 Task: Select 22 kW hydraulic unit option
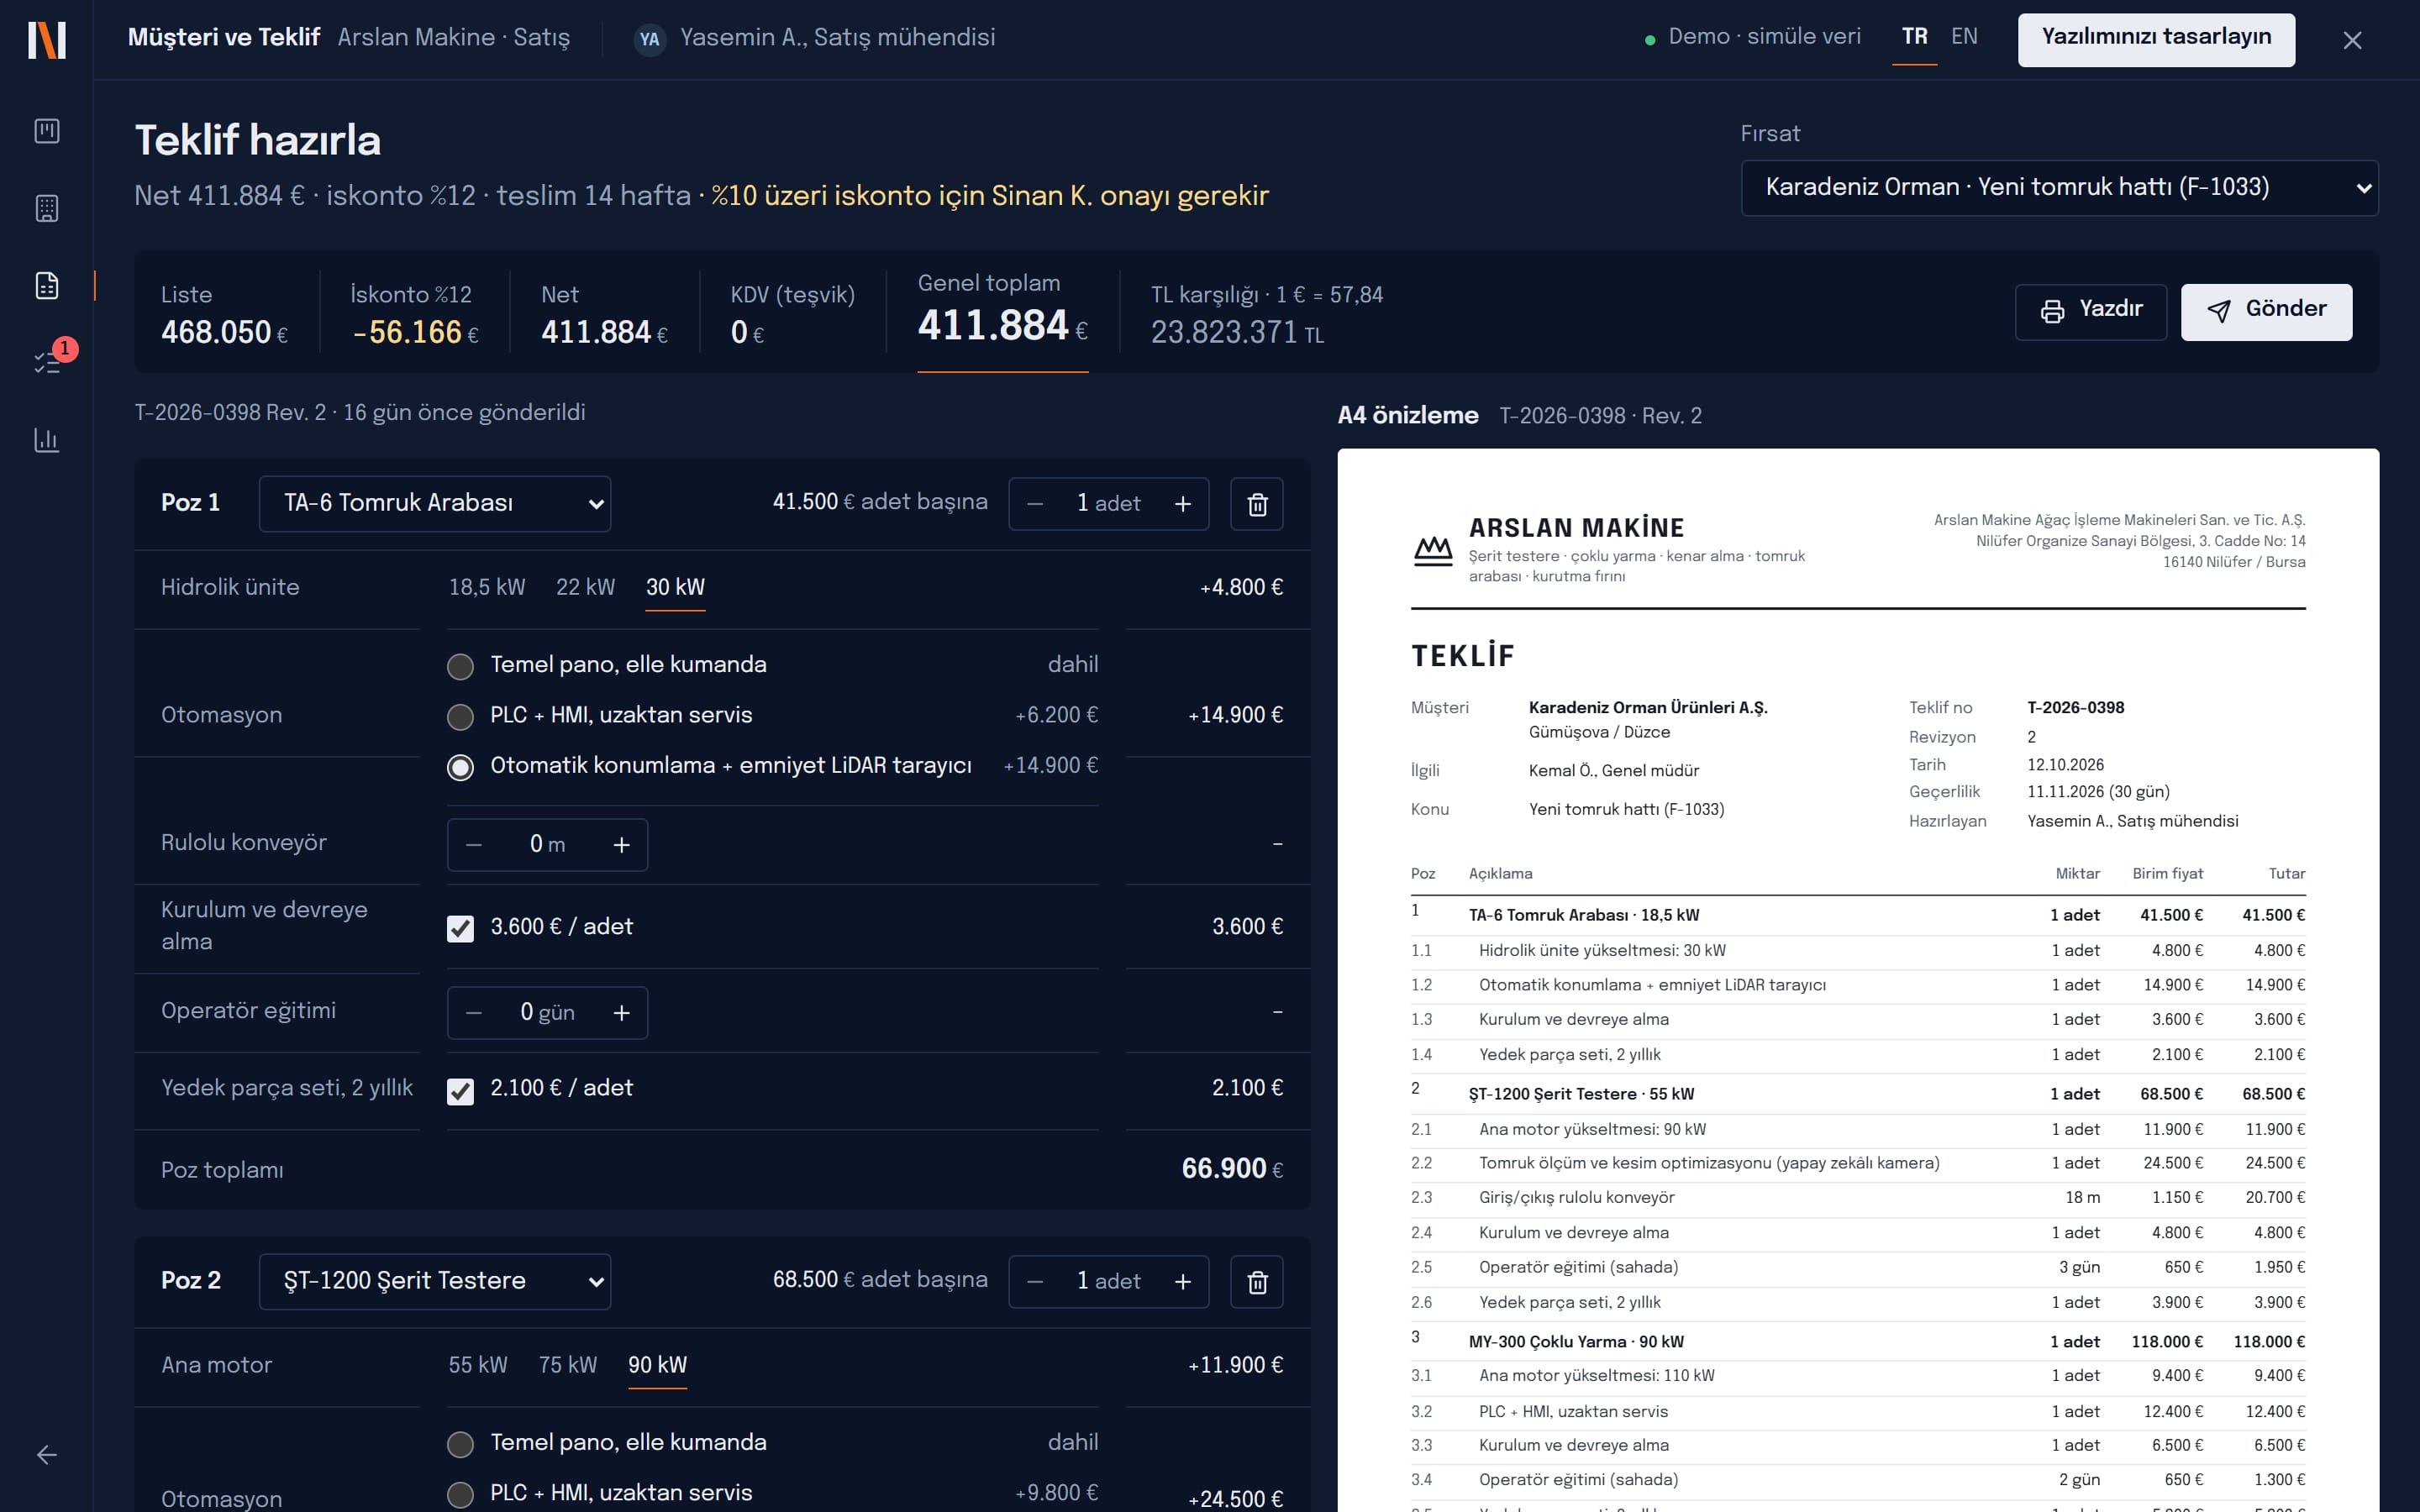click(585, 588)
